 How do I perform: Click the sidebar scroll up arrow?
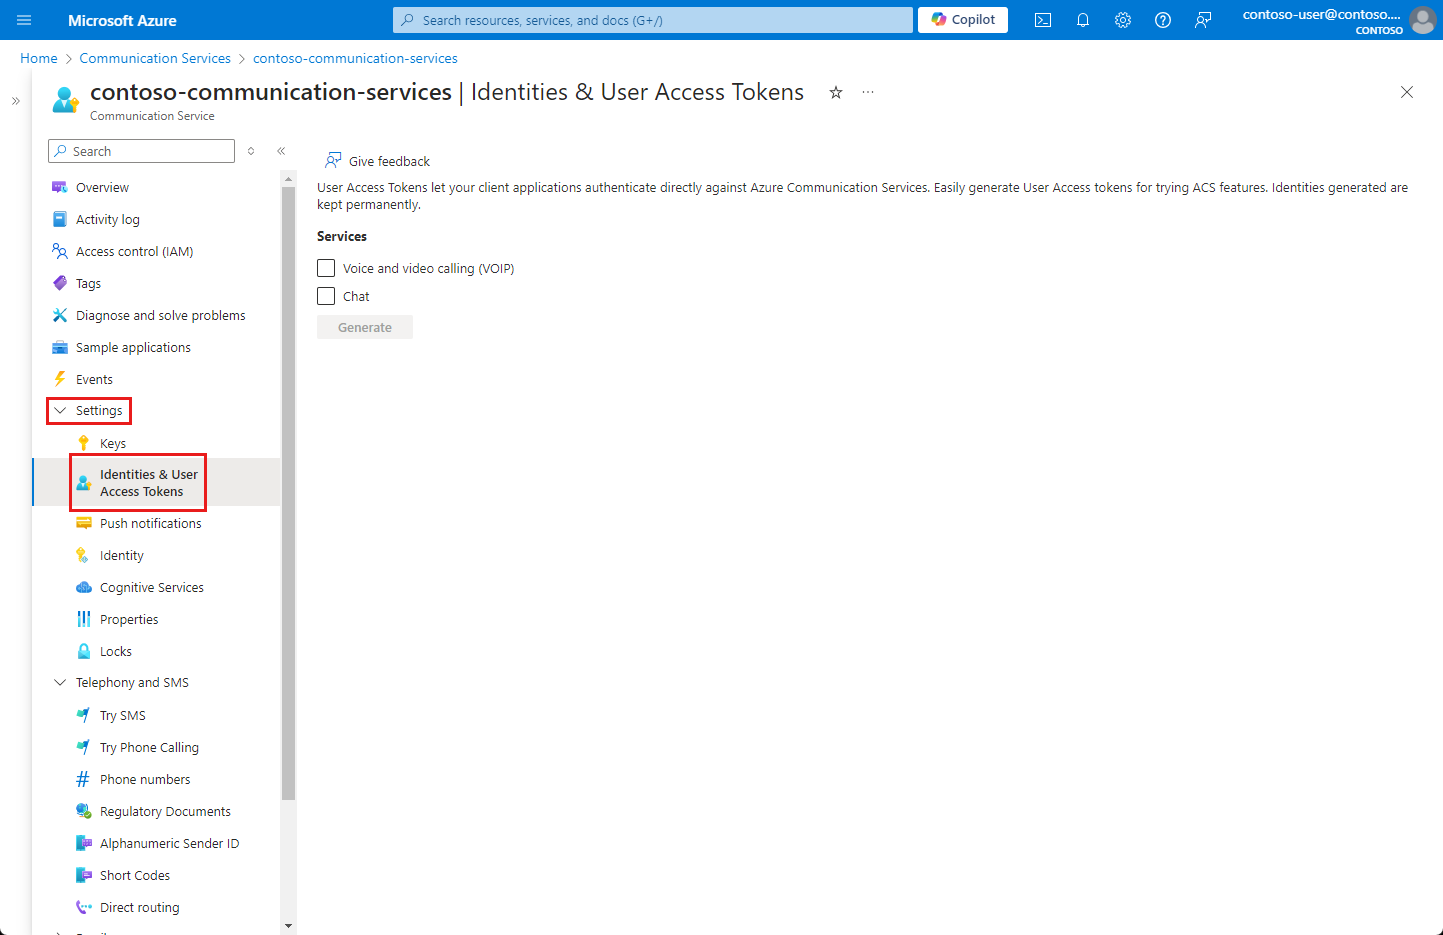tap(289, 179)
